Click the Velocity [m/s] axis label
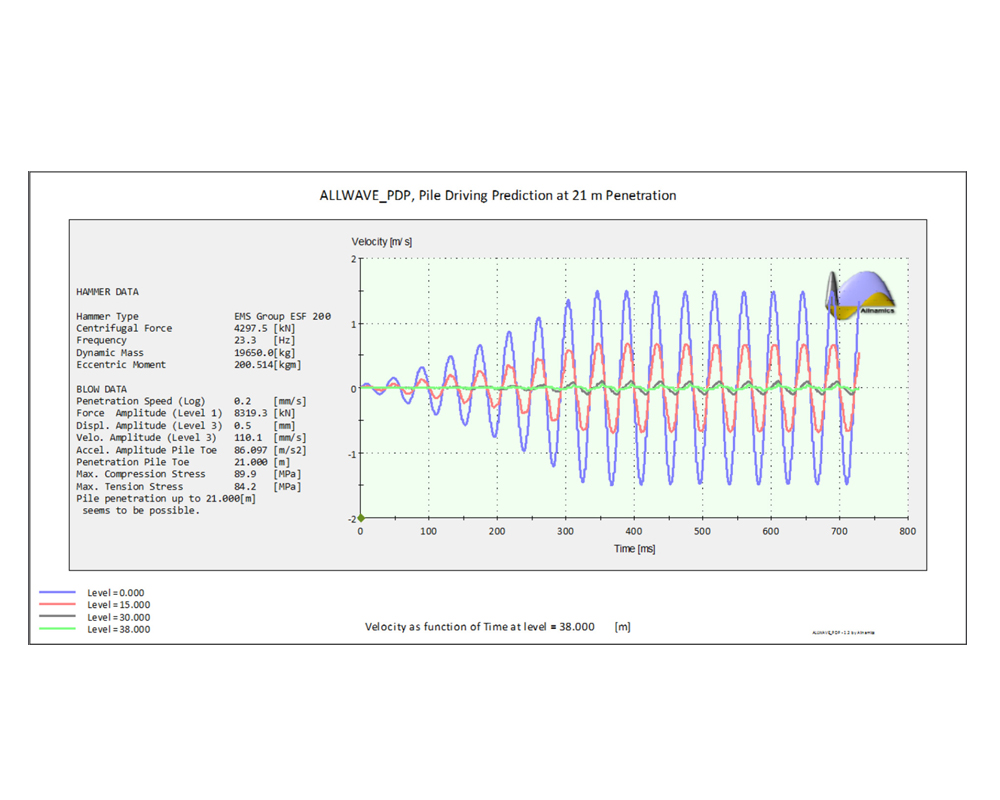 381,242
